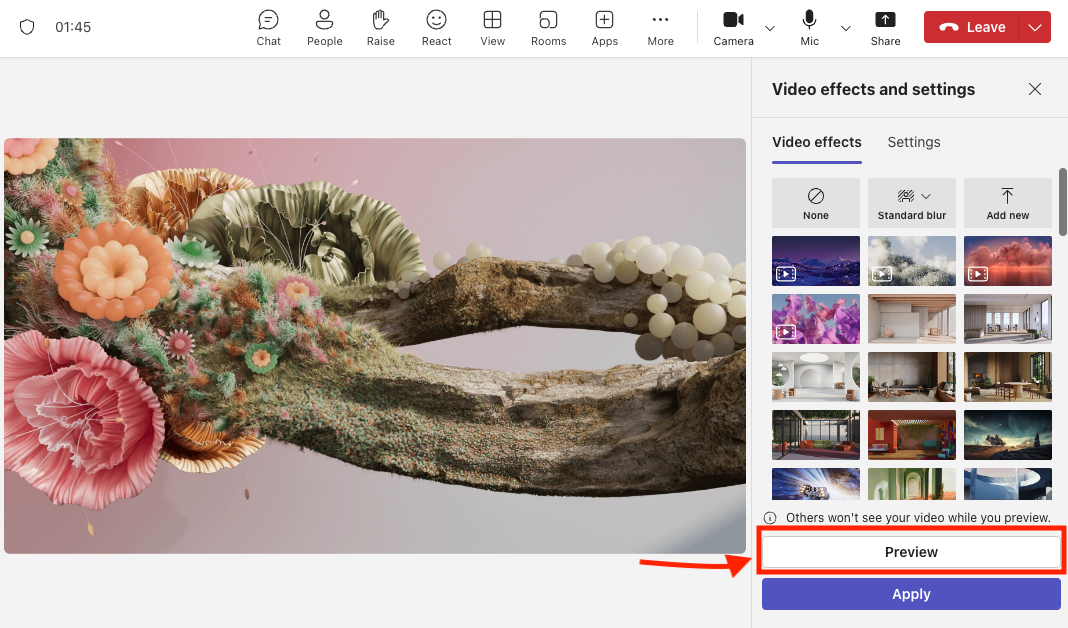Apply the selected video effect
The image size is (1068, 628).
(x=911, y=594)
